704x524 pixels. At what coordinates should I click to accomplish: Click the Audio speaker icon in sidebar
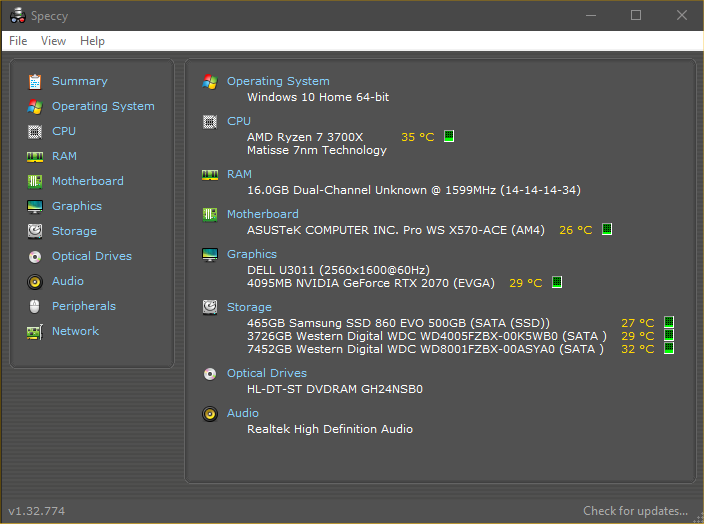(x=35, y=282)
